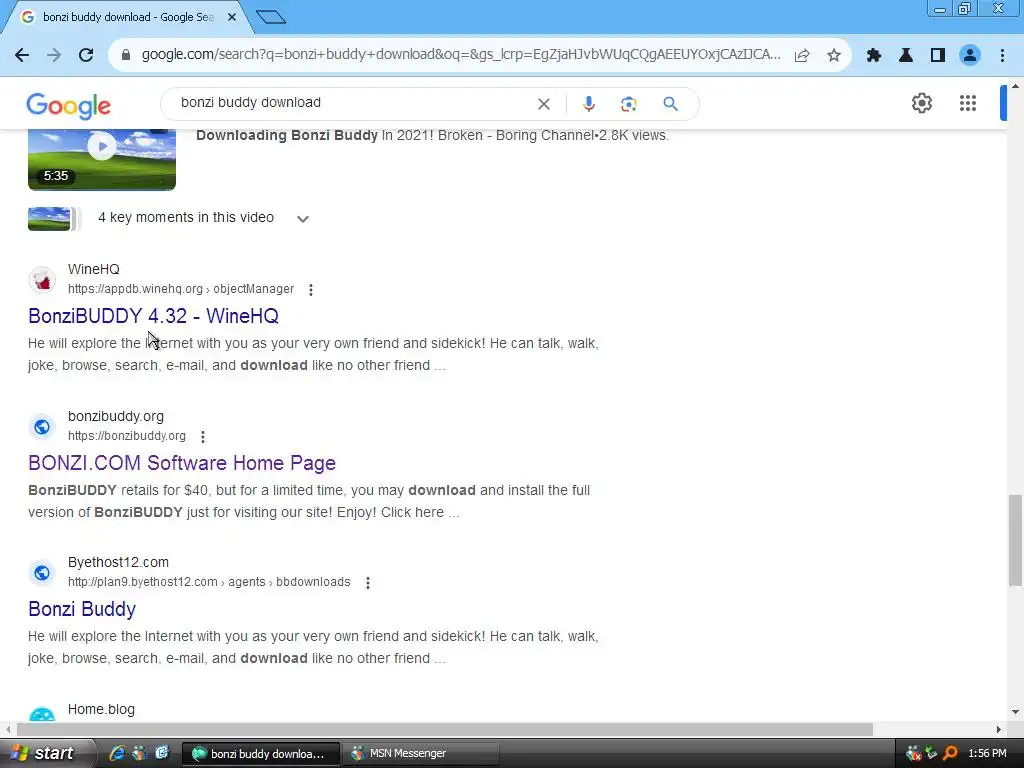The width and height of the screenshot is (1024, 768).
Task: Click the MSN Messenger tray icon
Action: tap(913, 754)
